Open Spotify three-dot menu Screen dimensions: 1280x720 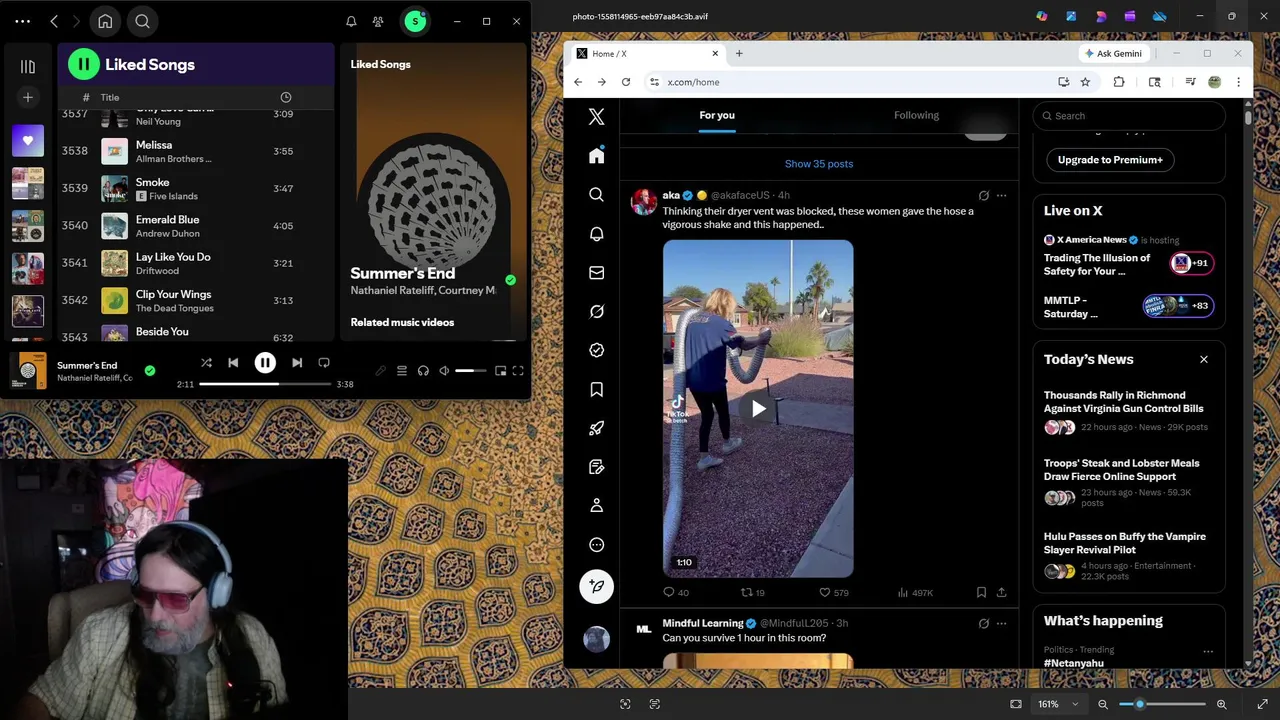[x=22, y=21]
